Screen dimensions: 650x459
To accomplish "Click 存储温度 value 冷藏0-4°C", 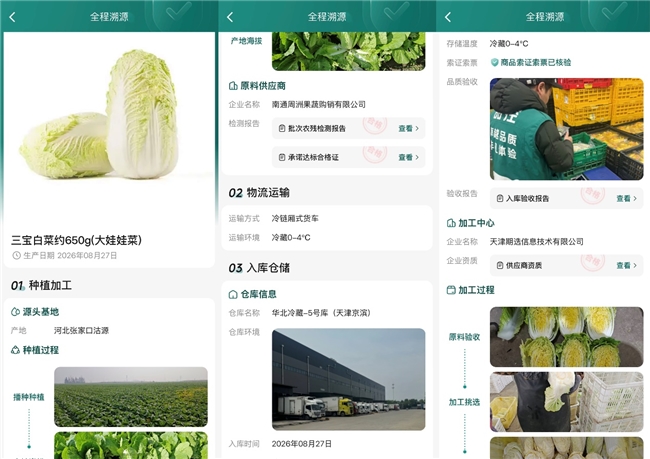I will coord(509,44).
